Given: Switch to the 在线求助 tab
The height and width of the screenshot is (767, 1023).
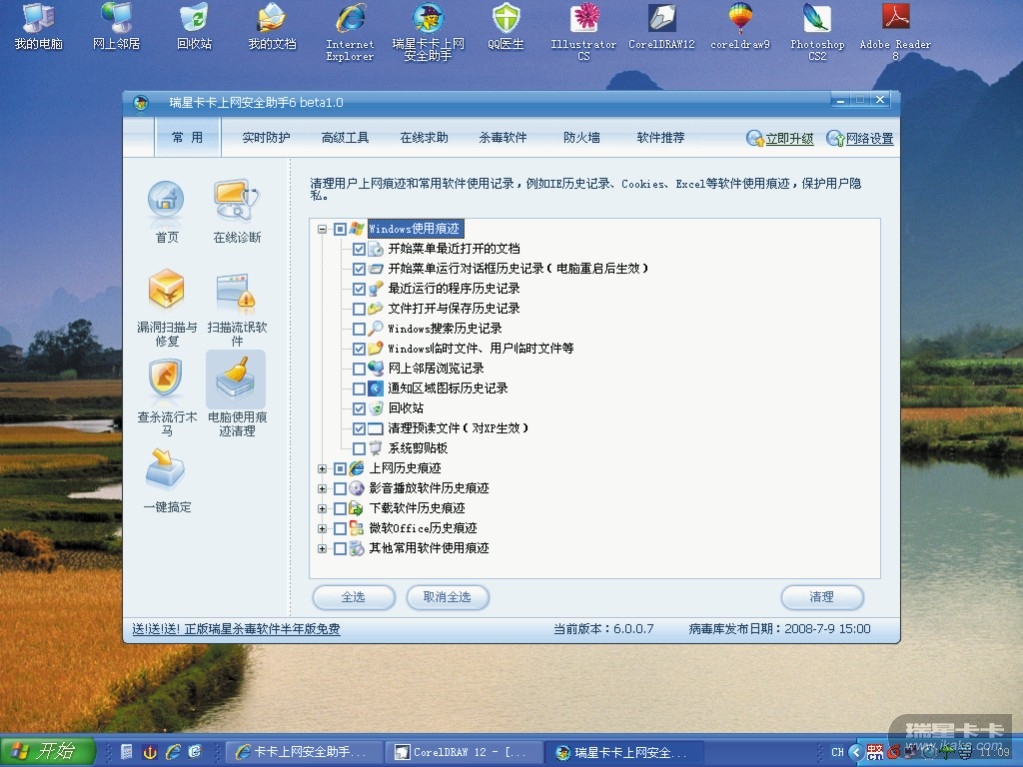Looking at the screenshot, I should pyautogui.click(x=424, y=138).
